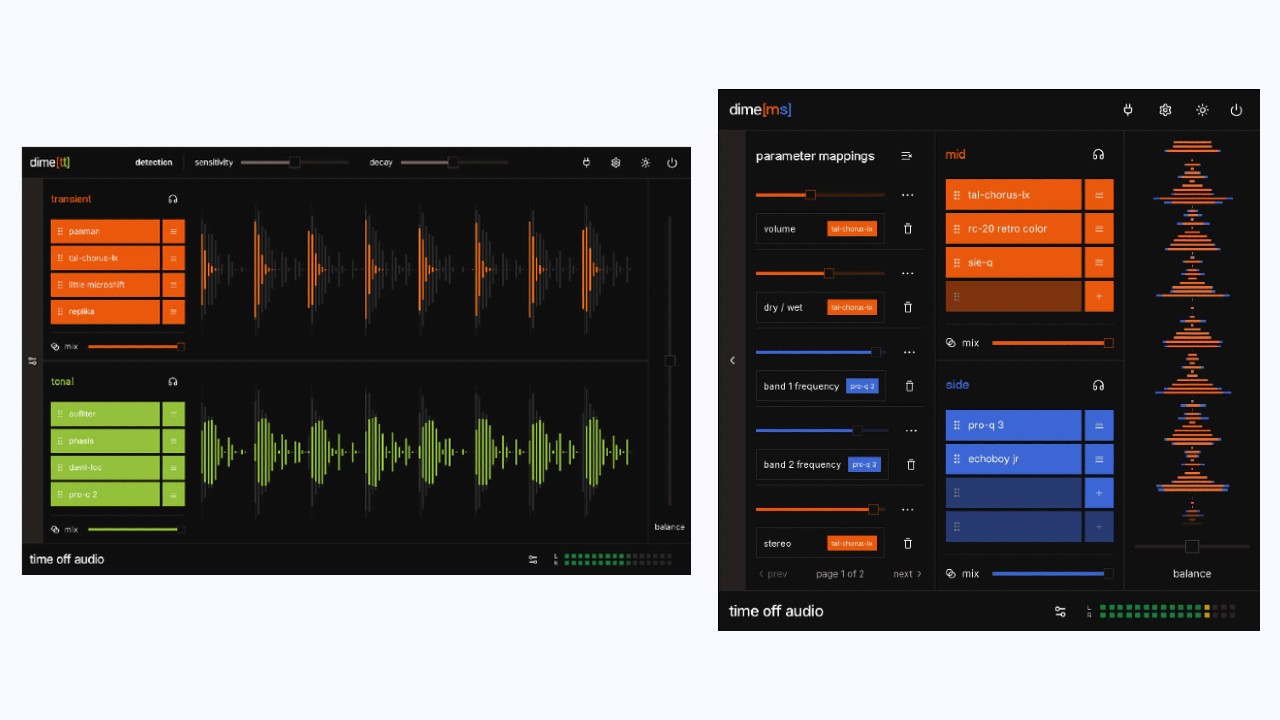This screenshot has width=1280, height=720.
Task: Click the plug icon in dime[ms] window
Action: tap(1128, 110)
